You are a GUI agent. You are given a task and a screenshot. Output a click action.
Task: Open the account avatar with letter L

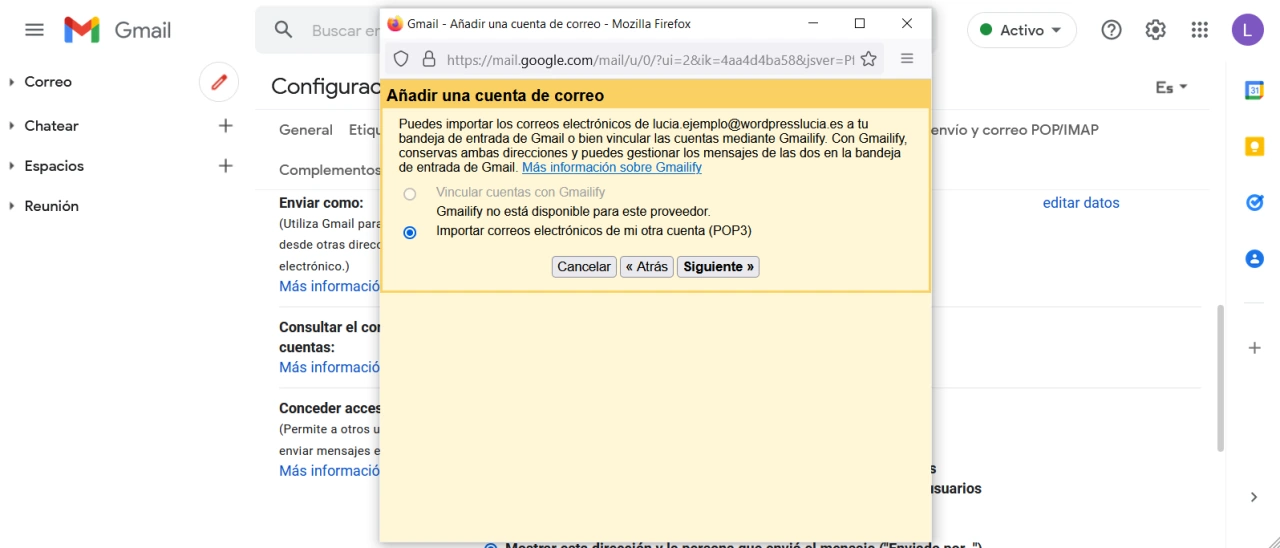pyautogui.click(x=1247, y=30)
